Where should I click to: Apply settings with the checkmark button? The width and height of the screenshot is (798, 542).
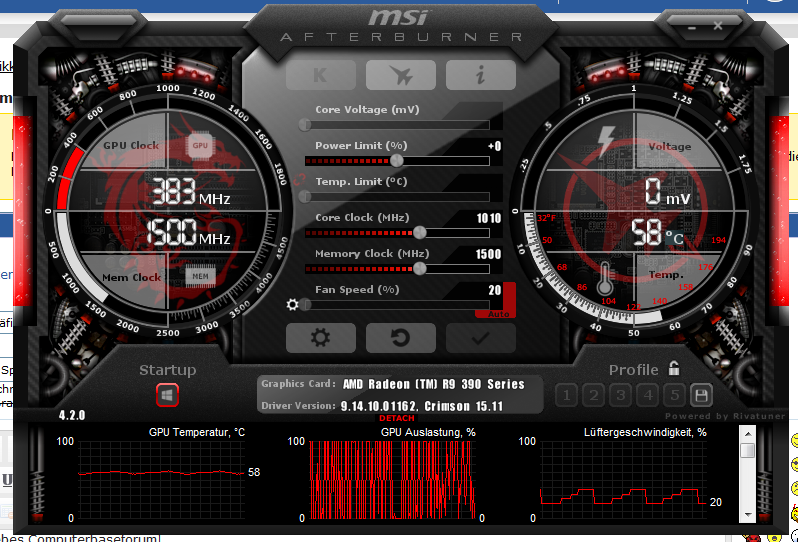(480, 338)
